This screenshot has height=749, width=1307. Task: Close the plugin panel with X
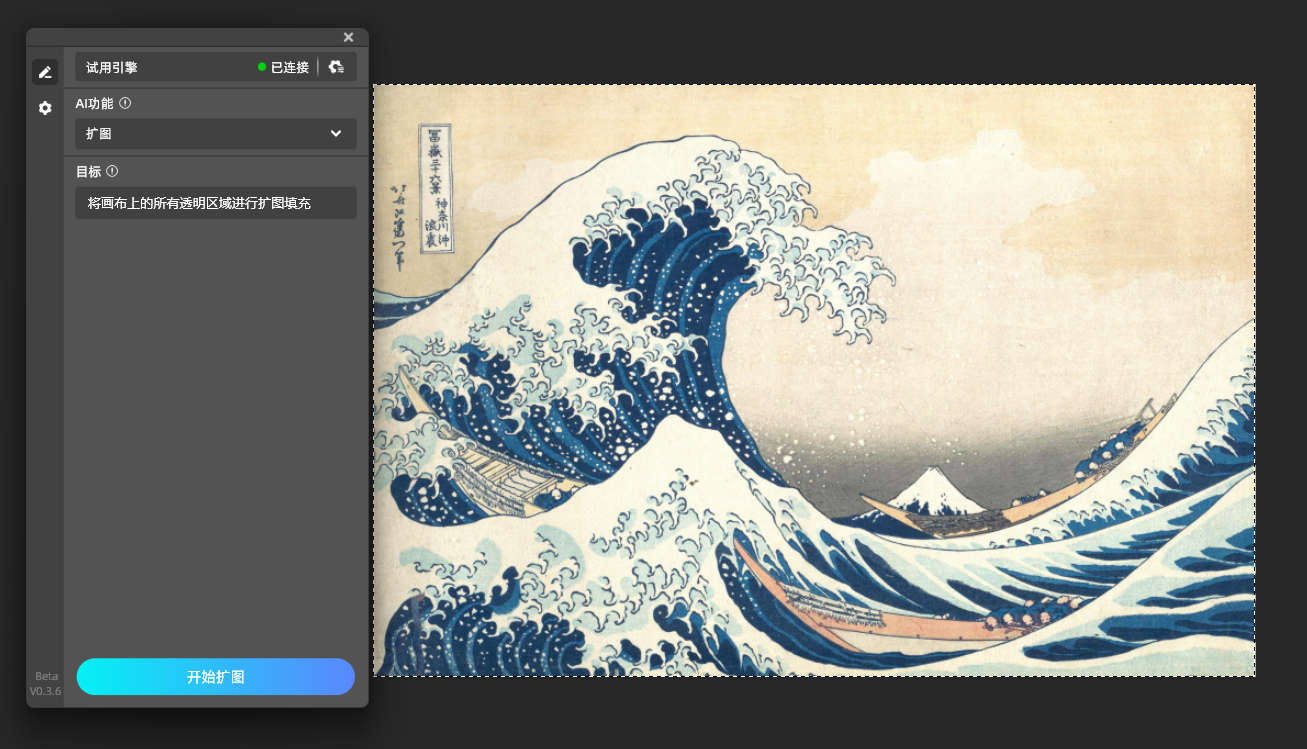pos(348,37)
